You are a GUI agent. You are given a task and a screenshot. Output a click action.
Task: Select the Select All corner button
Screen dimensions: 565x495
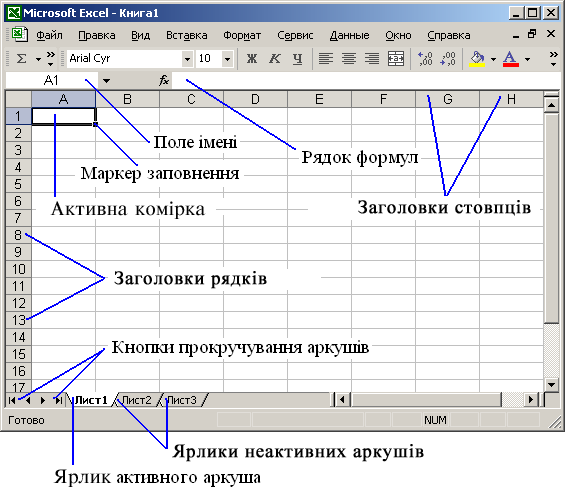19,99
